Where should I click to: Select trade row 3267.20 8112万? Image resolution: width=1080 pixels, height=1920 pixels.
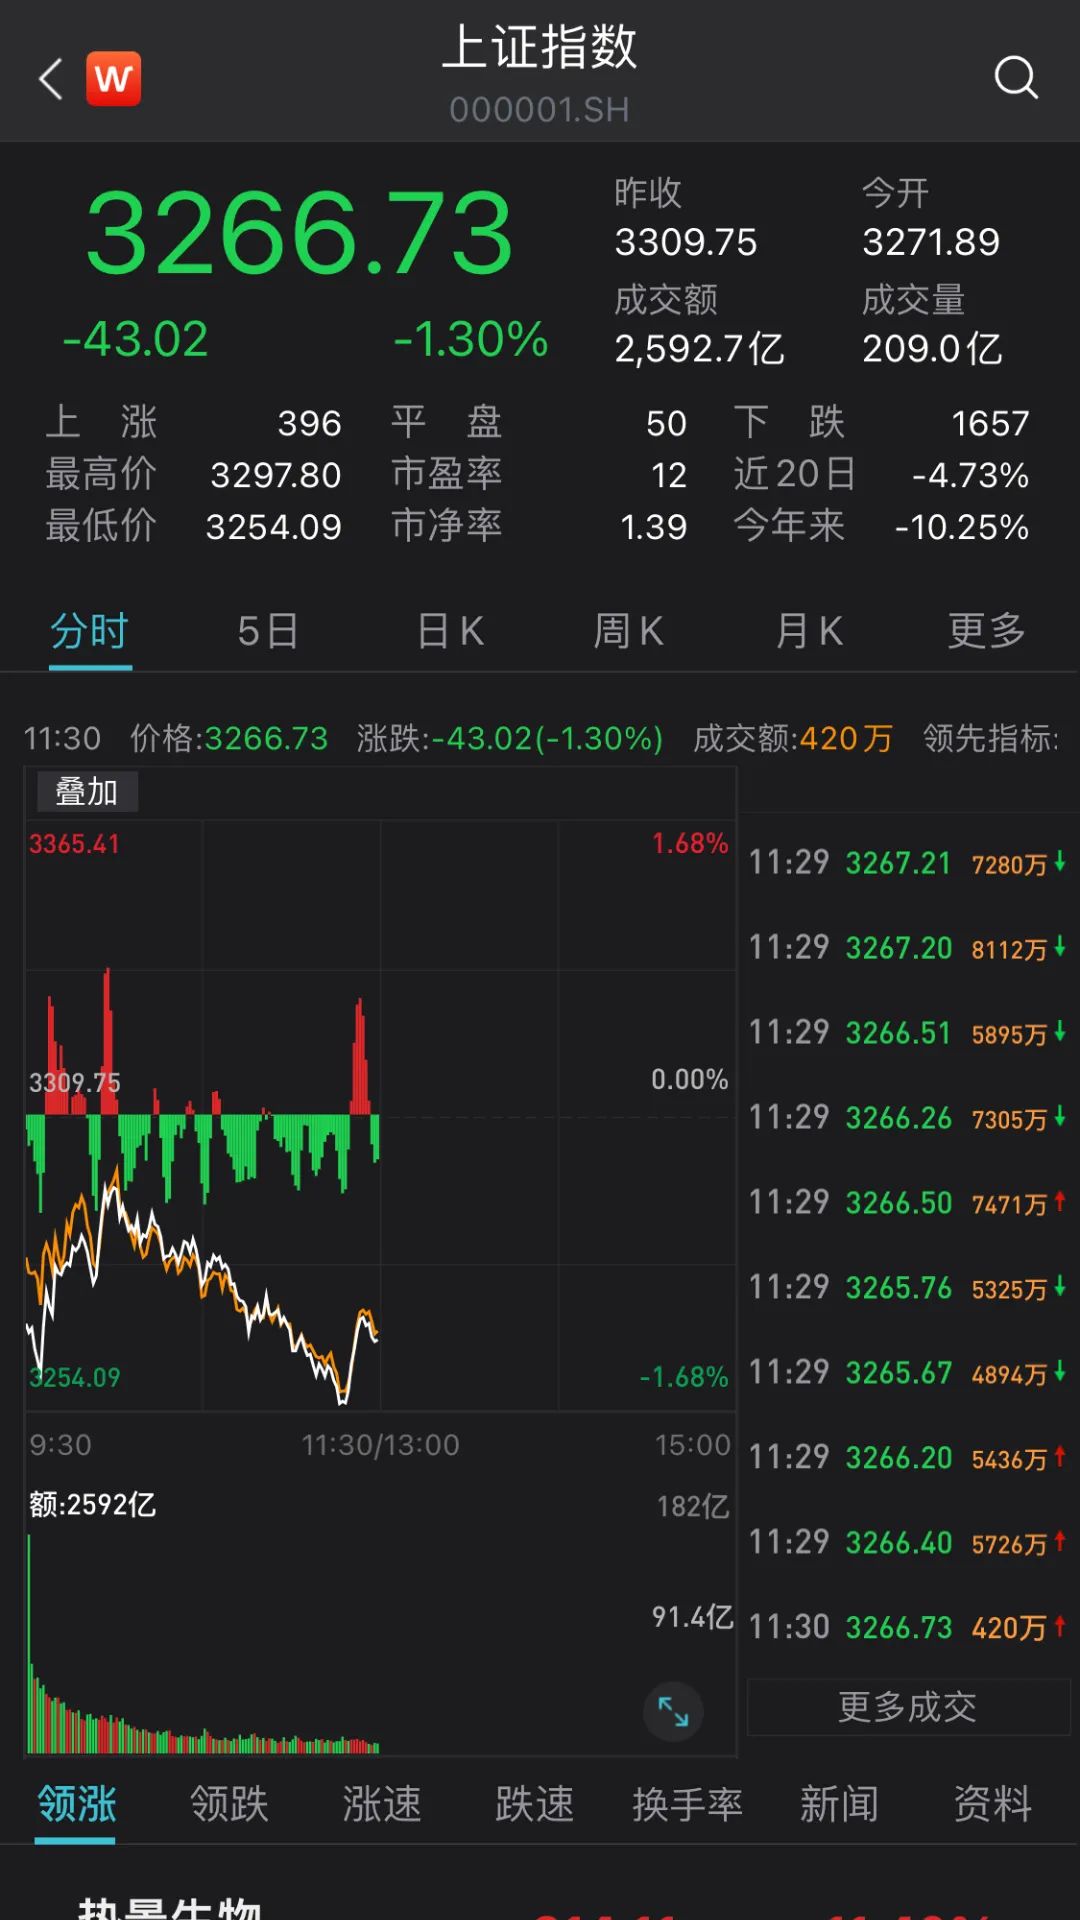click(x=908, y=948)
